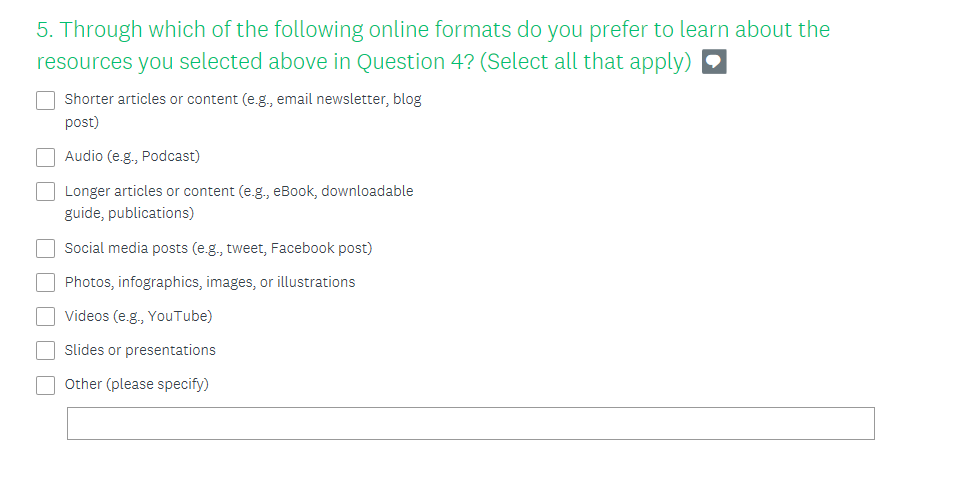Open the comment icon beside question 5
The width and height of the screenshot is (959, 480).
tap(714, 62)
